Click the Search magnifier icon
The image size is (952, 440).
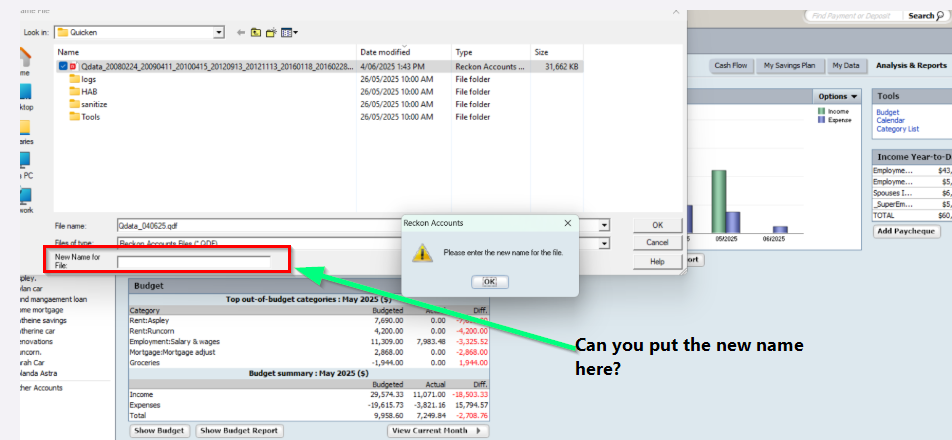[940, 16]
